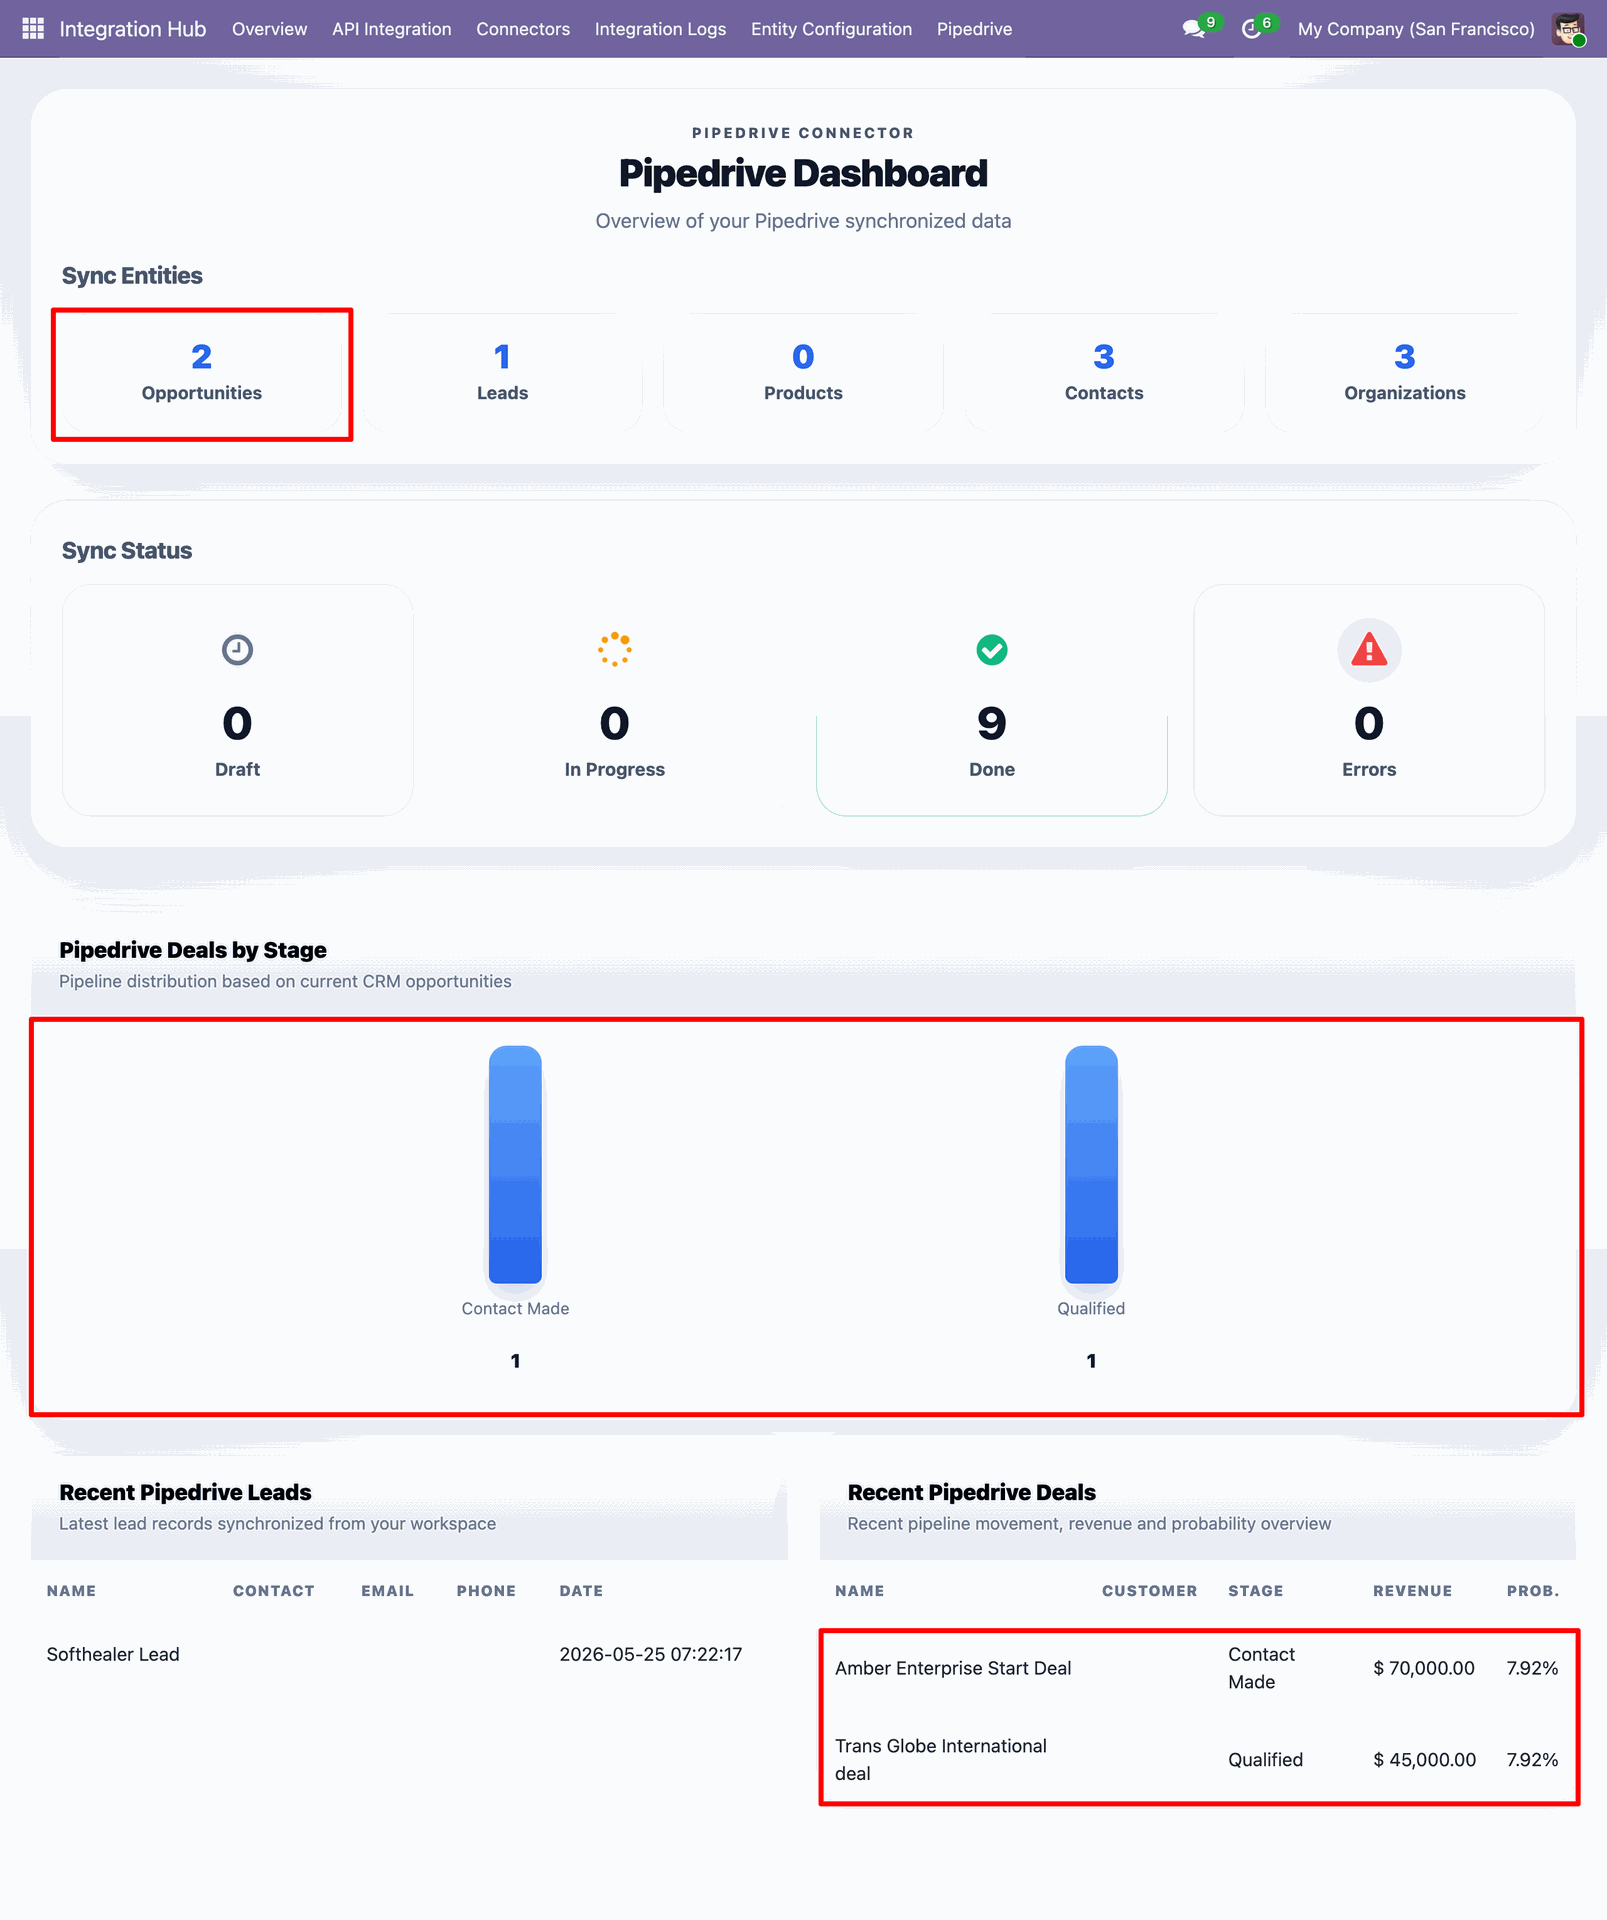This screenshot has width=1607, height=1920.
Task: Click the Pipedrive Deals by Stage heading
Action: click(x=193, y=950)
